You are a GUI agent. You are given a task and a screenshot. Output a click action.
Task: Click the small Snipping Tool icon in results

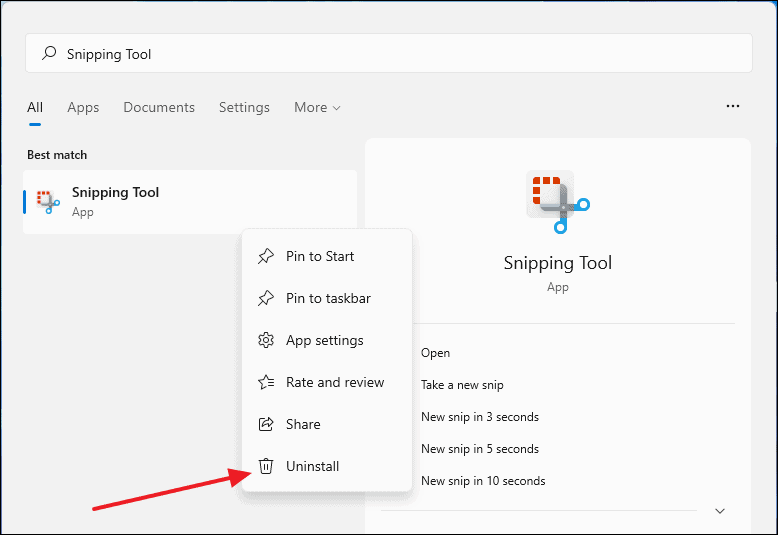point(48,201)
